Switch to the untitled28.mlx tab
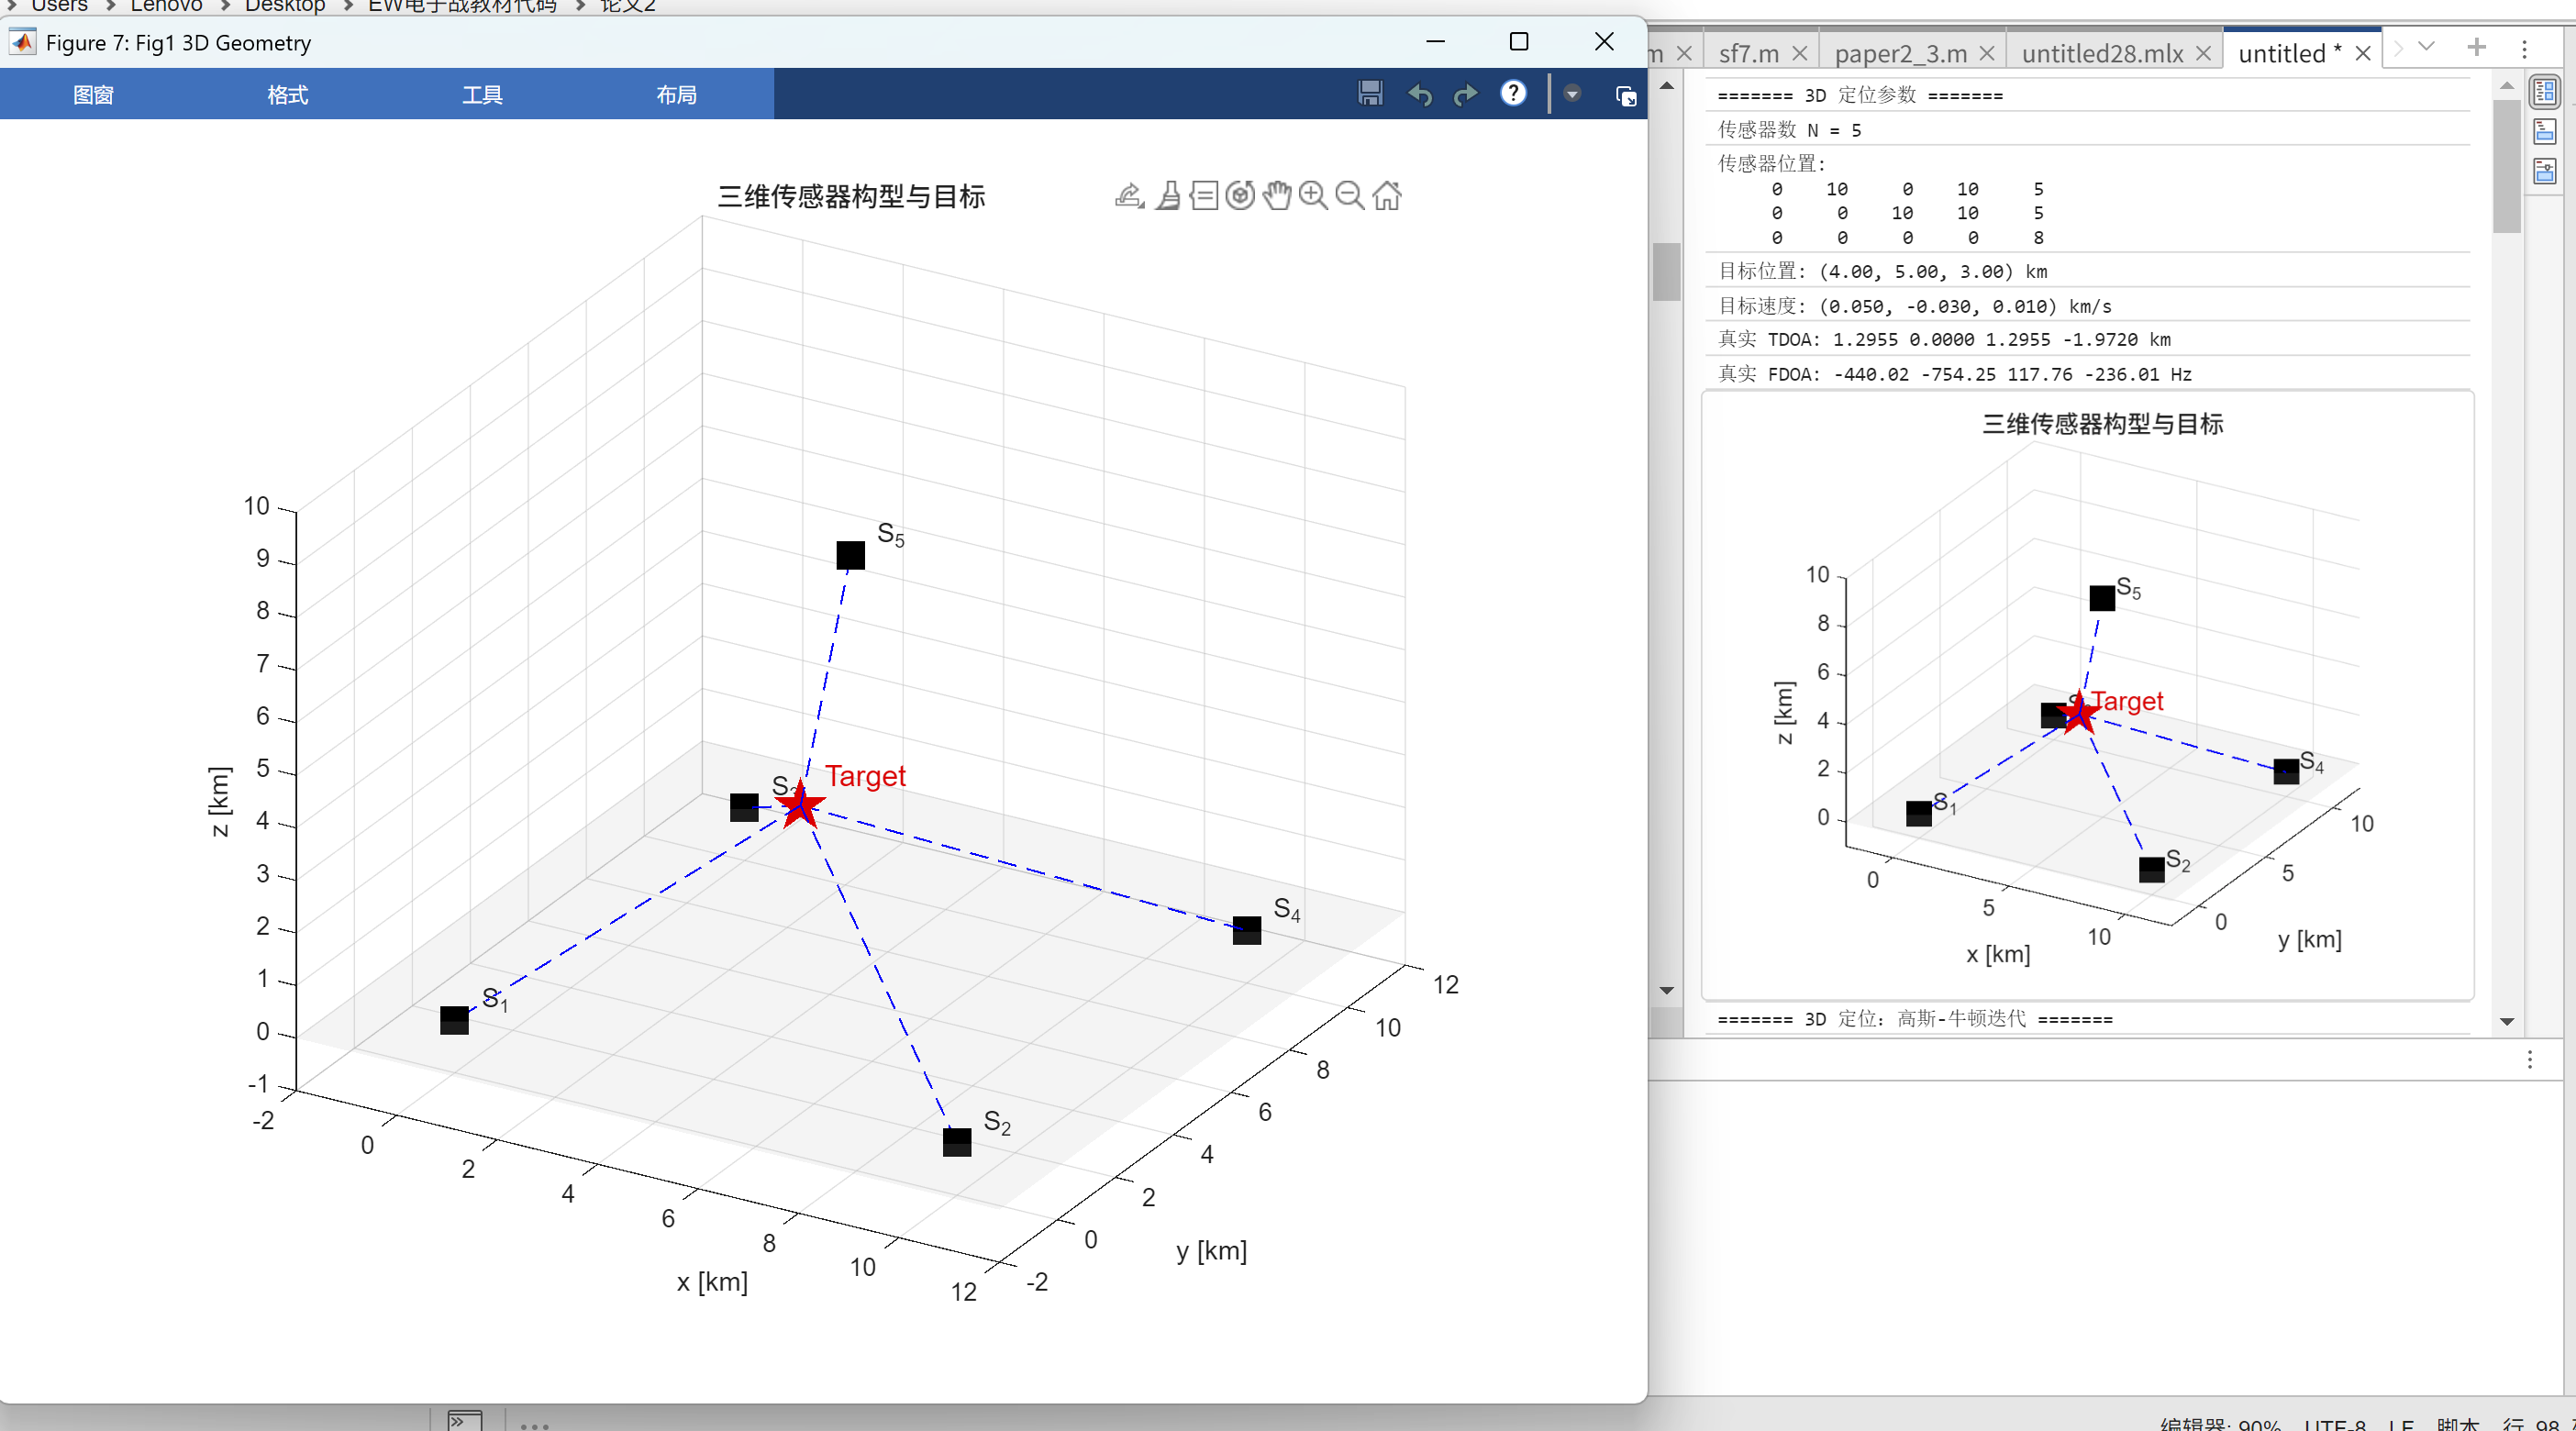This screenshot has height=1431, width=2576. click(2103, 53)
